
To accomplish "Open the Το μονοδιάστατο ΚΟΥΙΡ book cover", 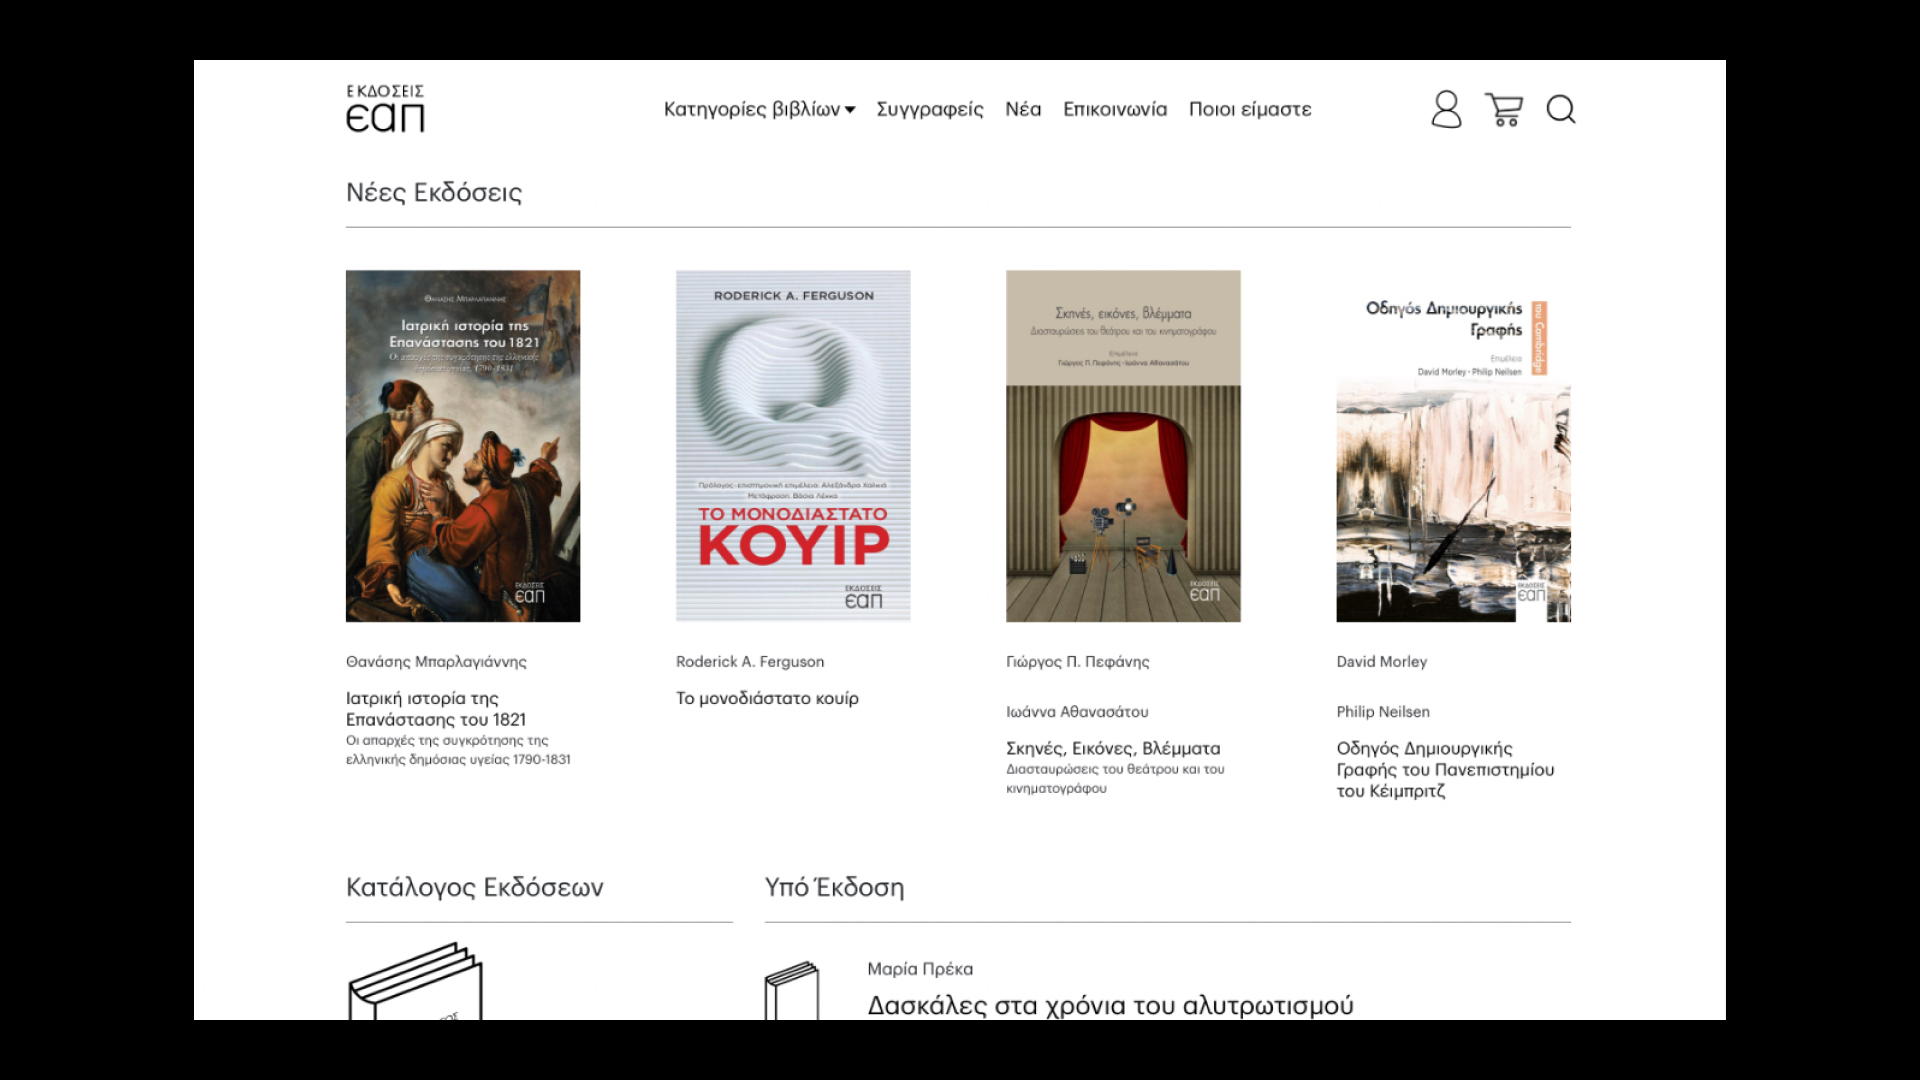I will 793,446.
